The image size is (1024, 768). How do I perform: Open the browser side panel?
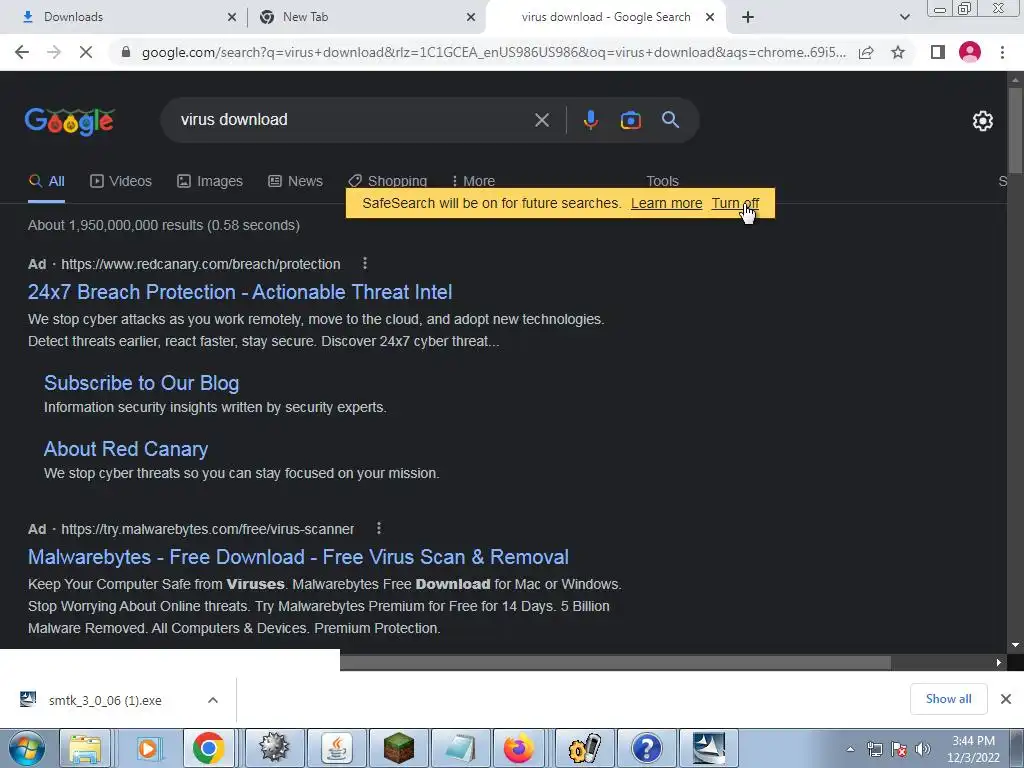coord(938,52)
